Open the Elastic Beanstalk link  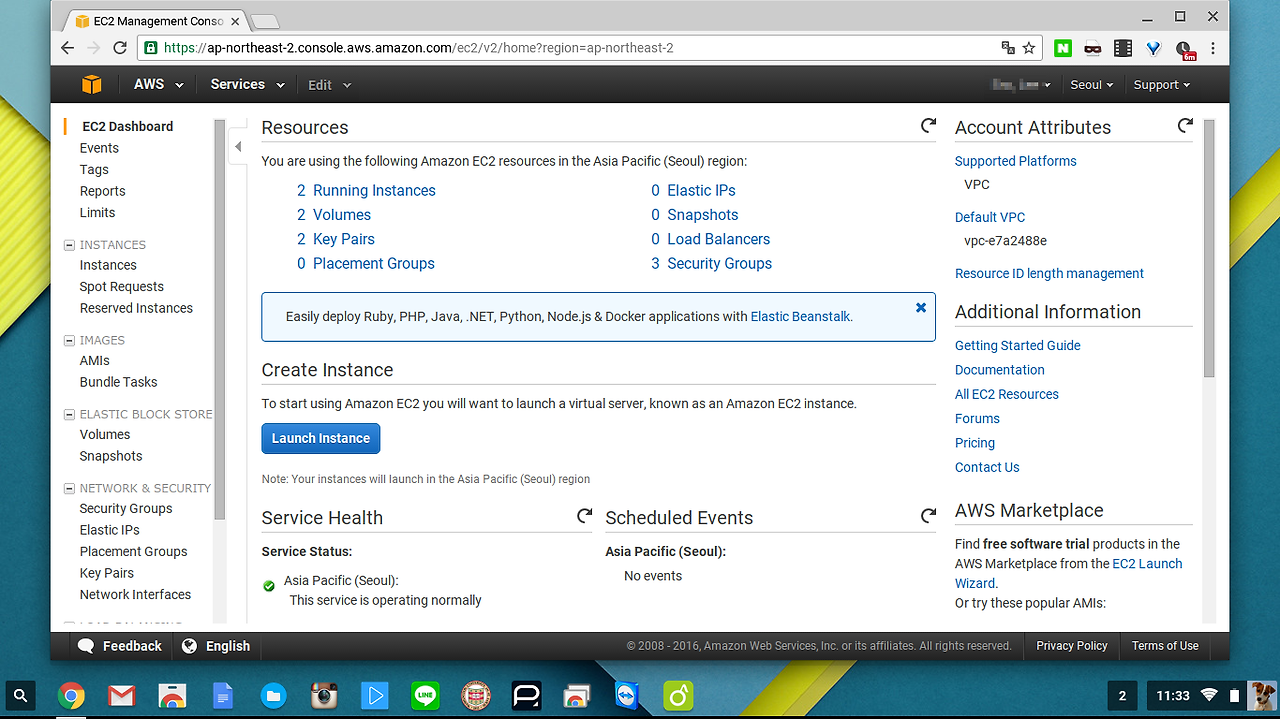pos(800,317)
